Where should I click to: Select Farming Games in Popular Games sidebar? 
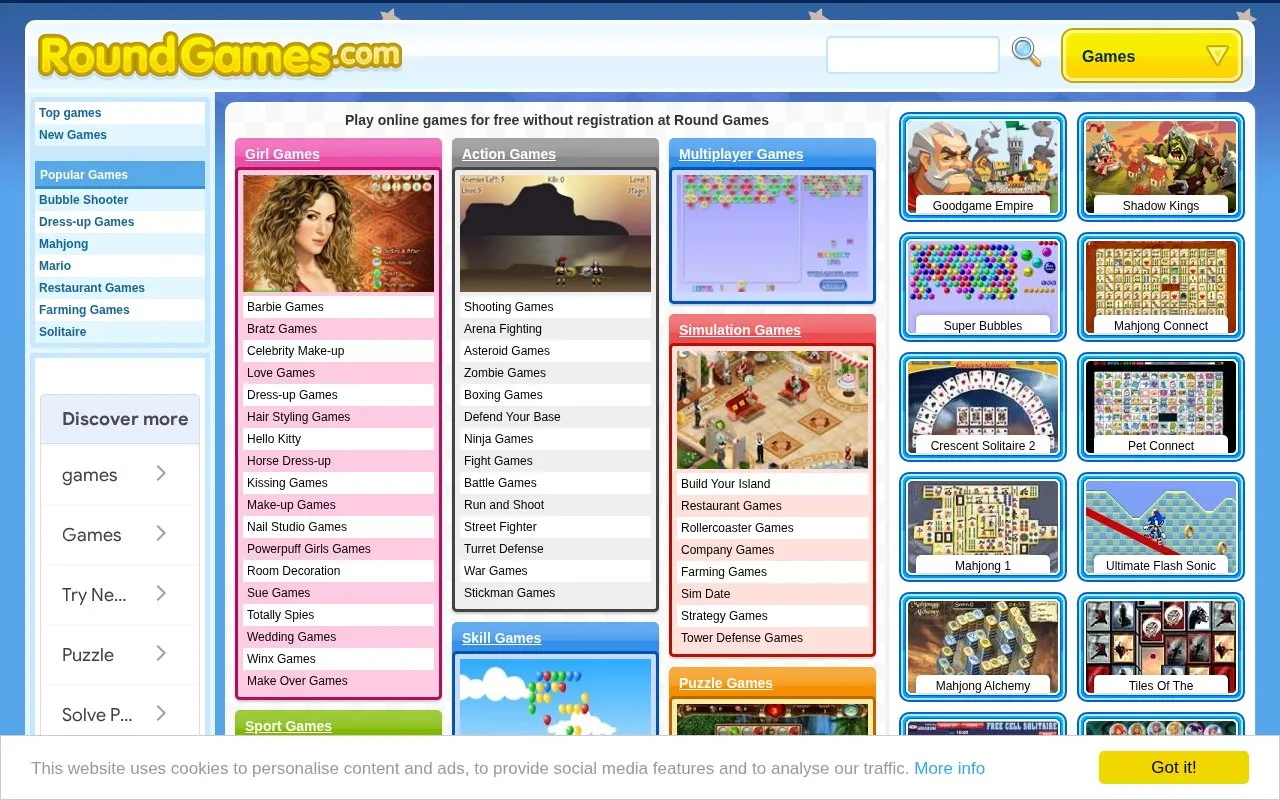click(x=84, y=310)
